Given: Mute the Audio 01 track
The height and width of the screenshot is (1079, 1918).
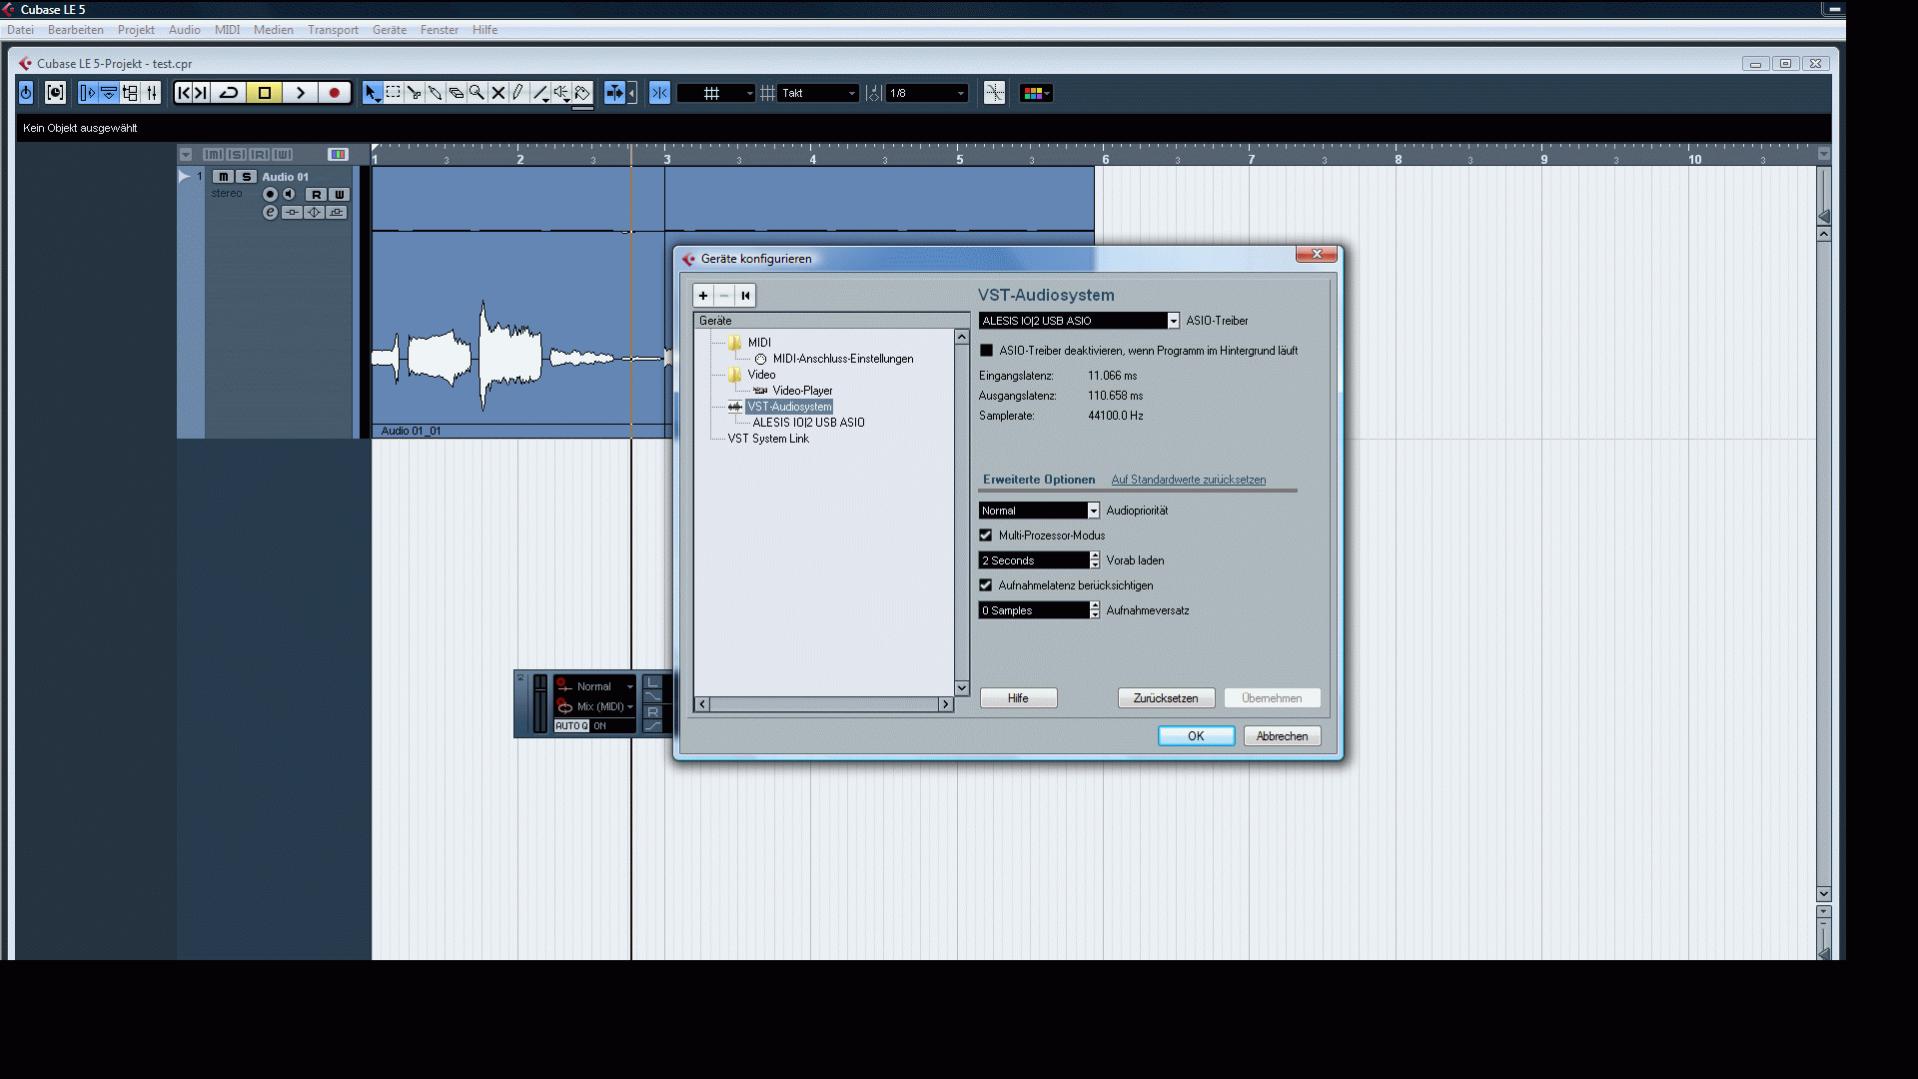Looking at the screenshot, I should 223,177.
